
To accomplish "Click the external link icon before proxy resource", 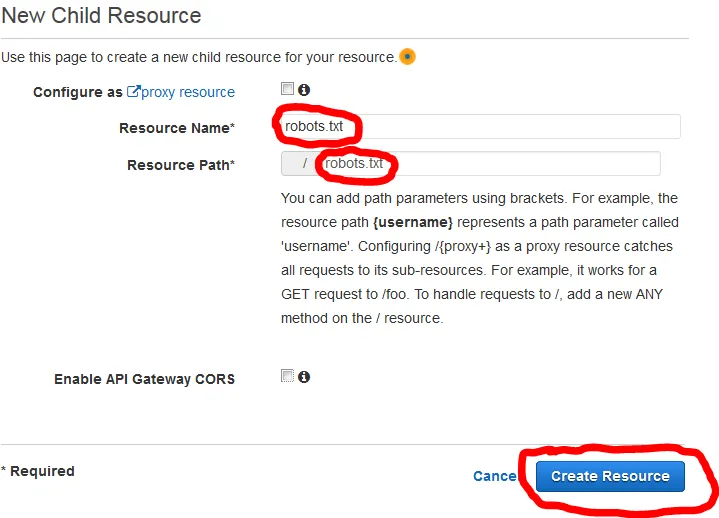I will (133, 92).
